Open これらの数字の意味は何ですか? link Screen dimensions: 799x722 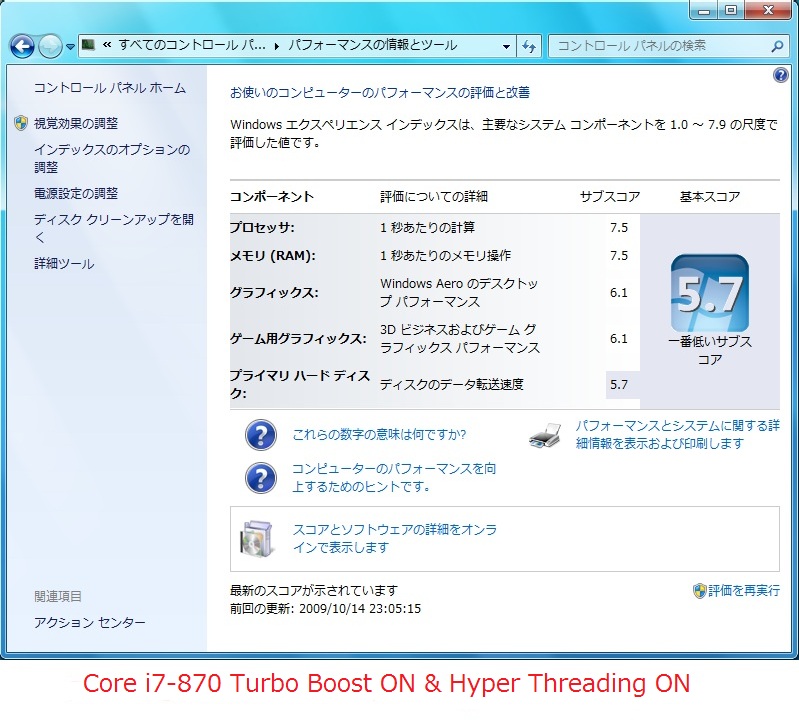pos(379,435)
